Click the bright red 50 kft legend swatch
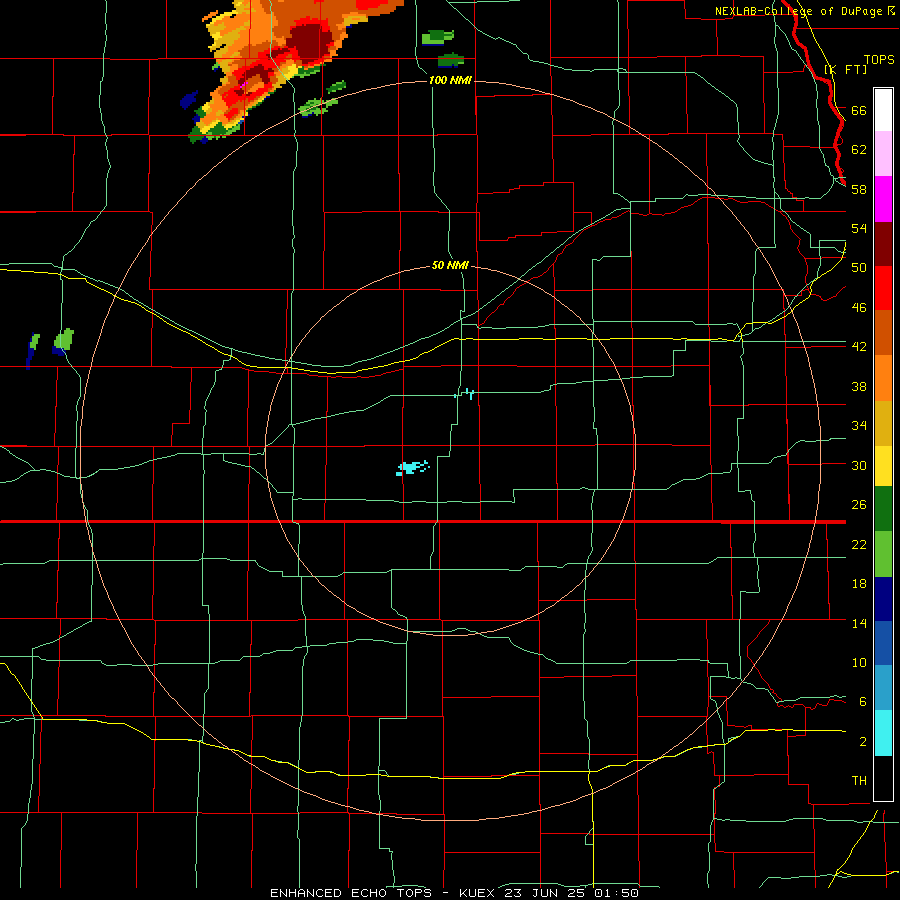The image size is (900, 900). 883,288
